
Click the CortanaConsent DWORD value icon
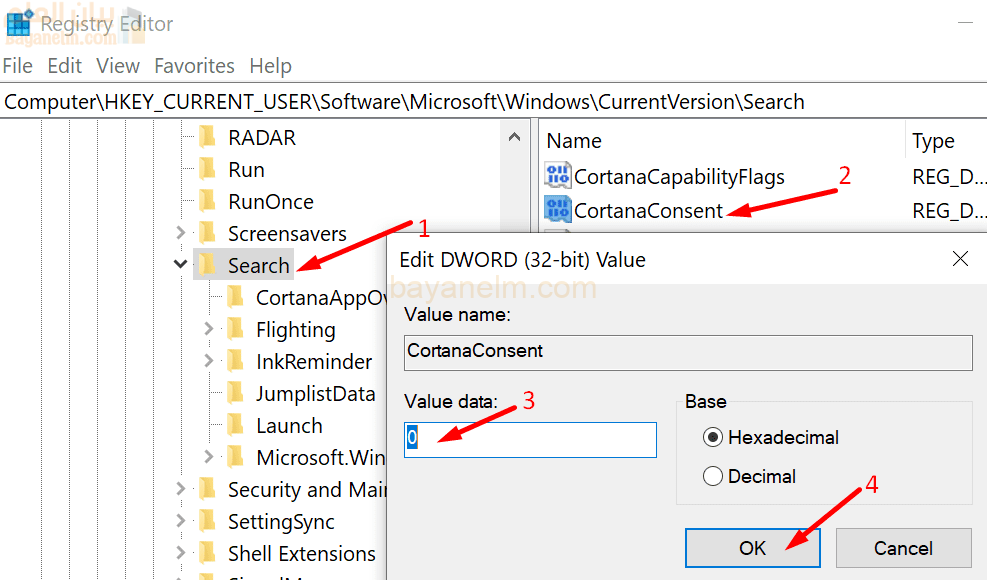(557, 210)
